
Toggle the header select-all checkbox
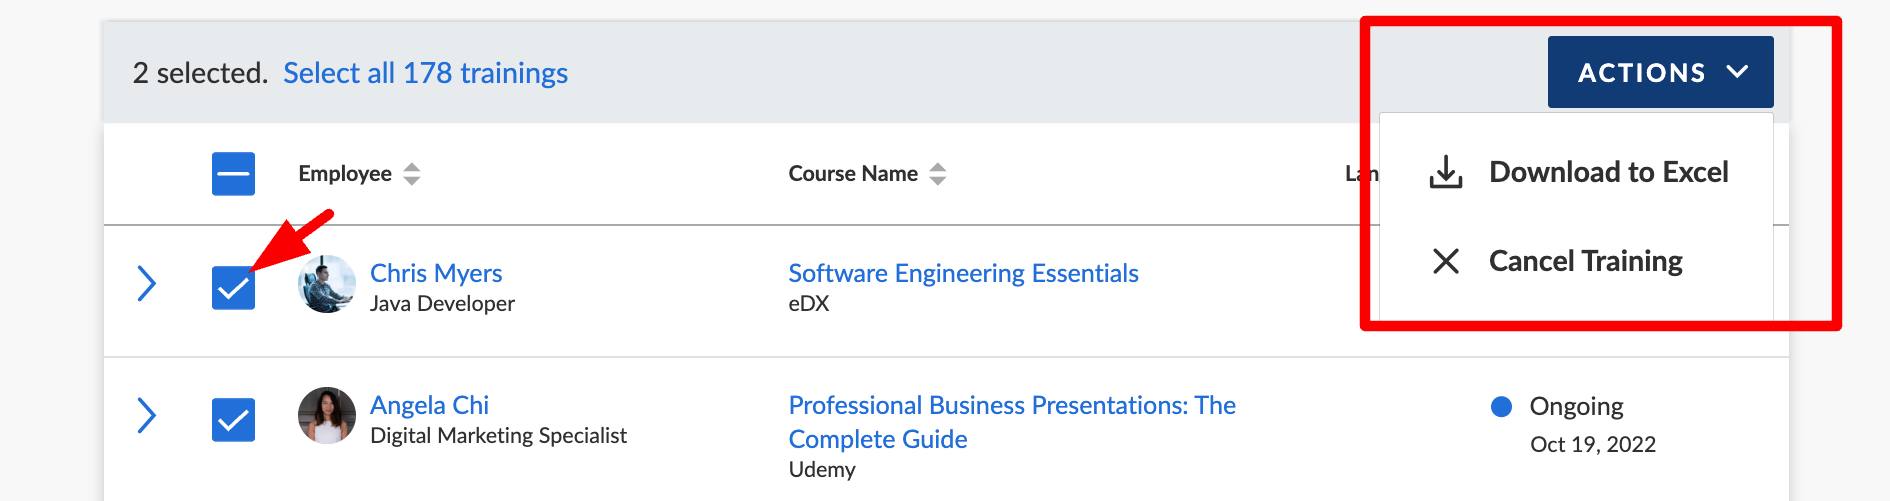click(x=233, y=174)
